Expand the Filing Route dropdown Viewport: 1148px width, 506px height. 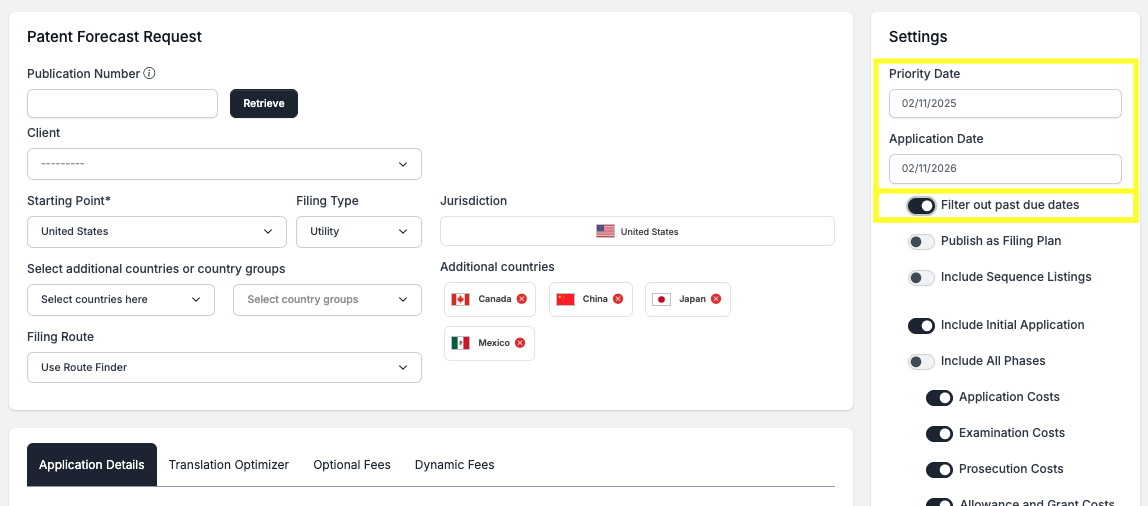point(224,368)
